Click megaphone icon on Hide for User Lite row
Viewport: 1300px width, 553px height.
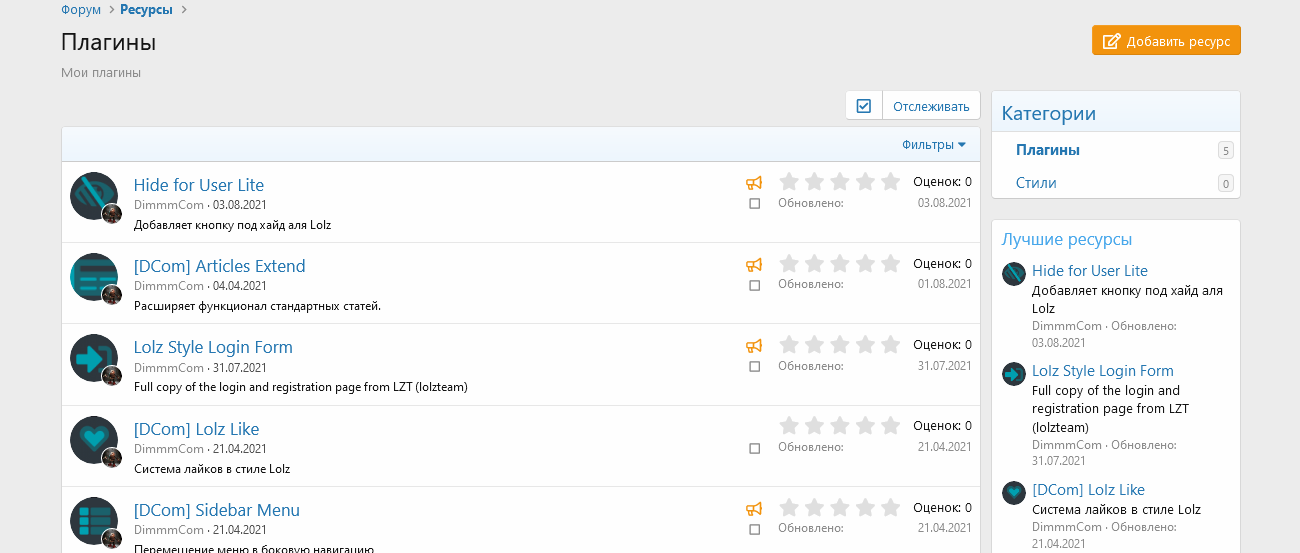[x=754, y=183]
